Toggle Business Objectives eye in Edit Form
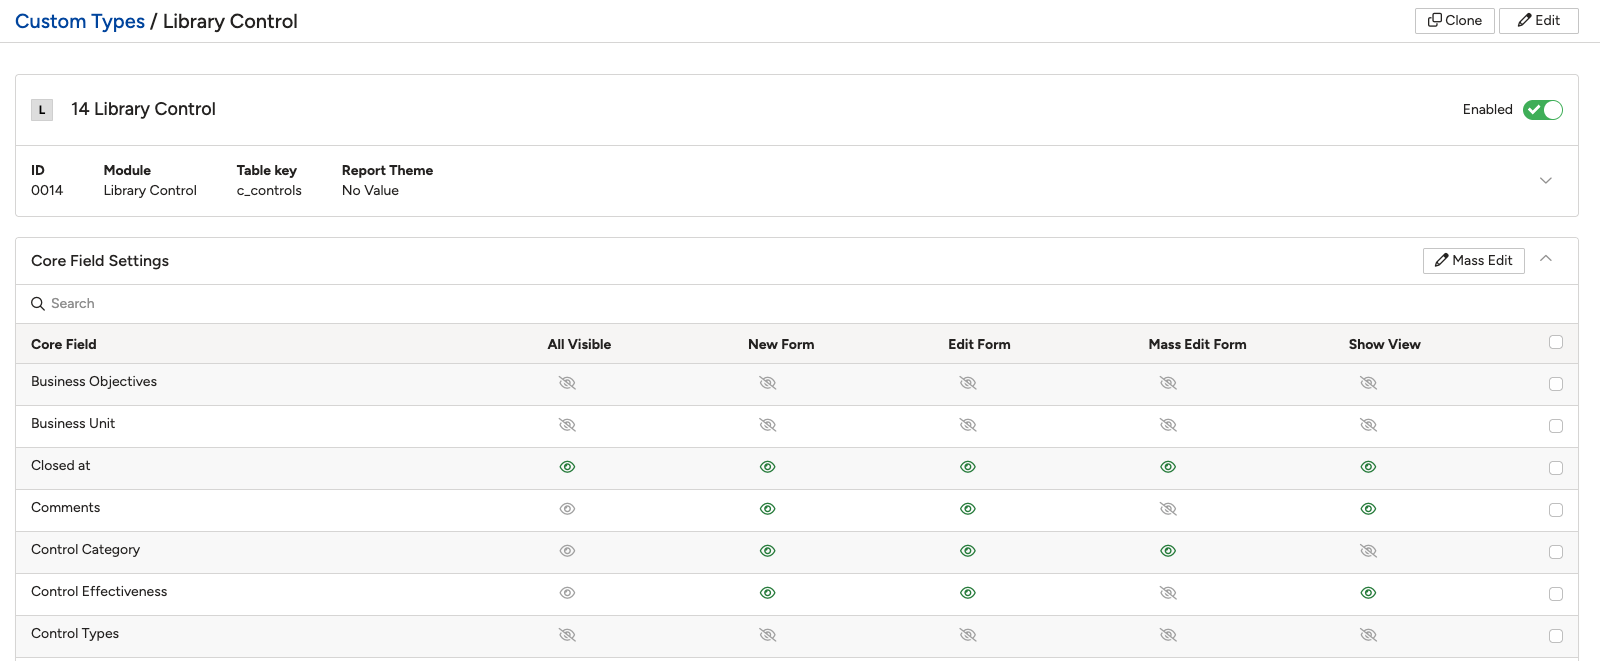1600x661 pixels. [x=968, y=383]
